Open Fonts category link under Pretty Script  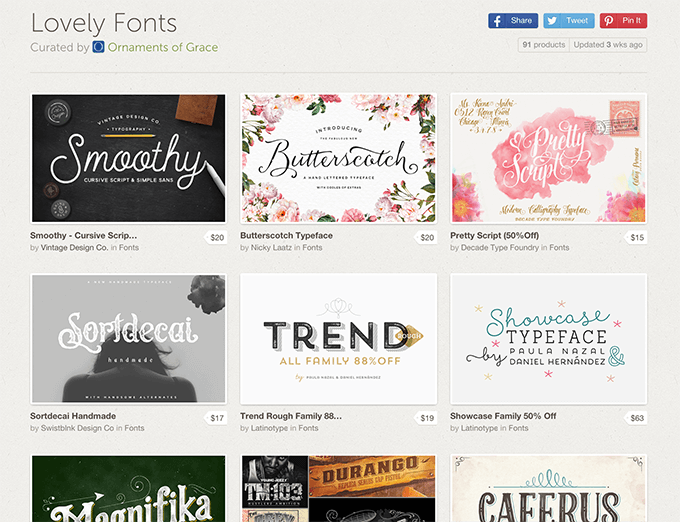tap(559, 248)
